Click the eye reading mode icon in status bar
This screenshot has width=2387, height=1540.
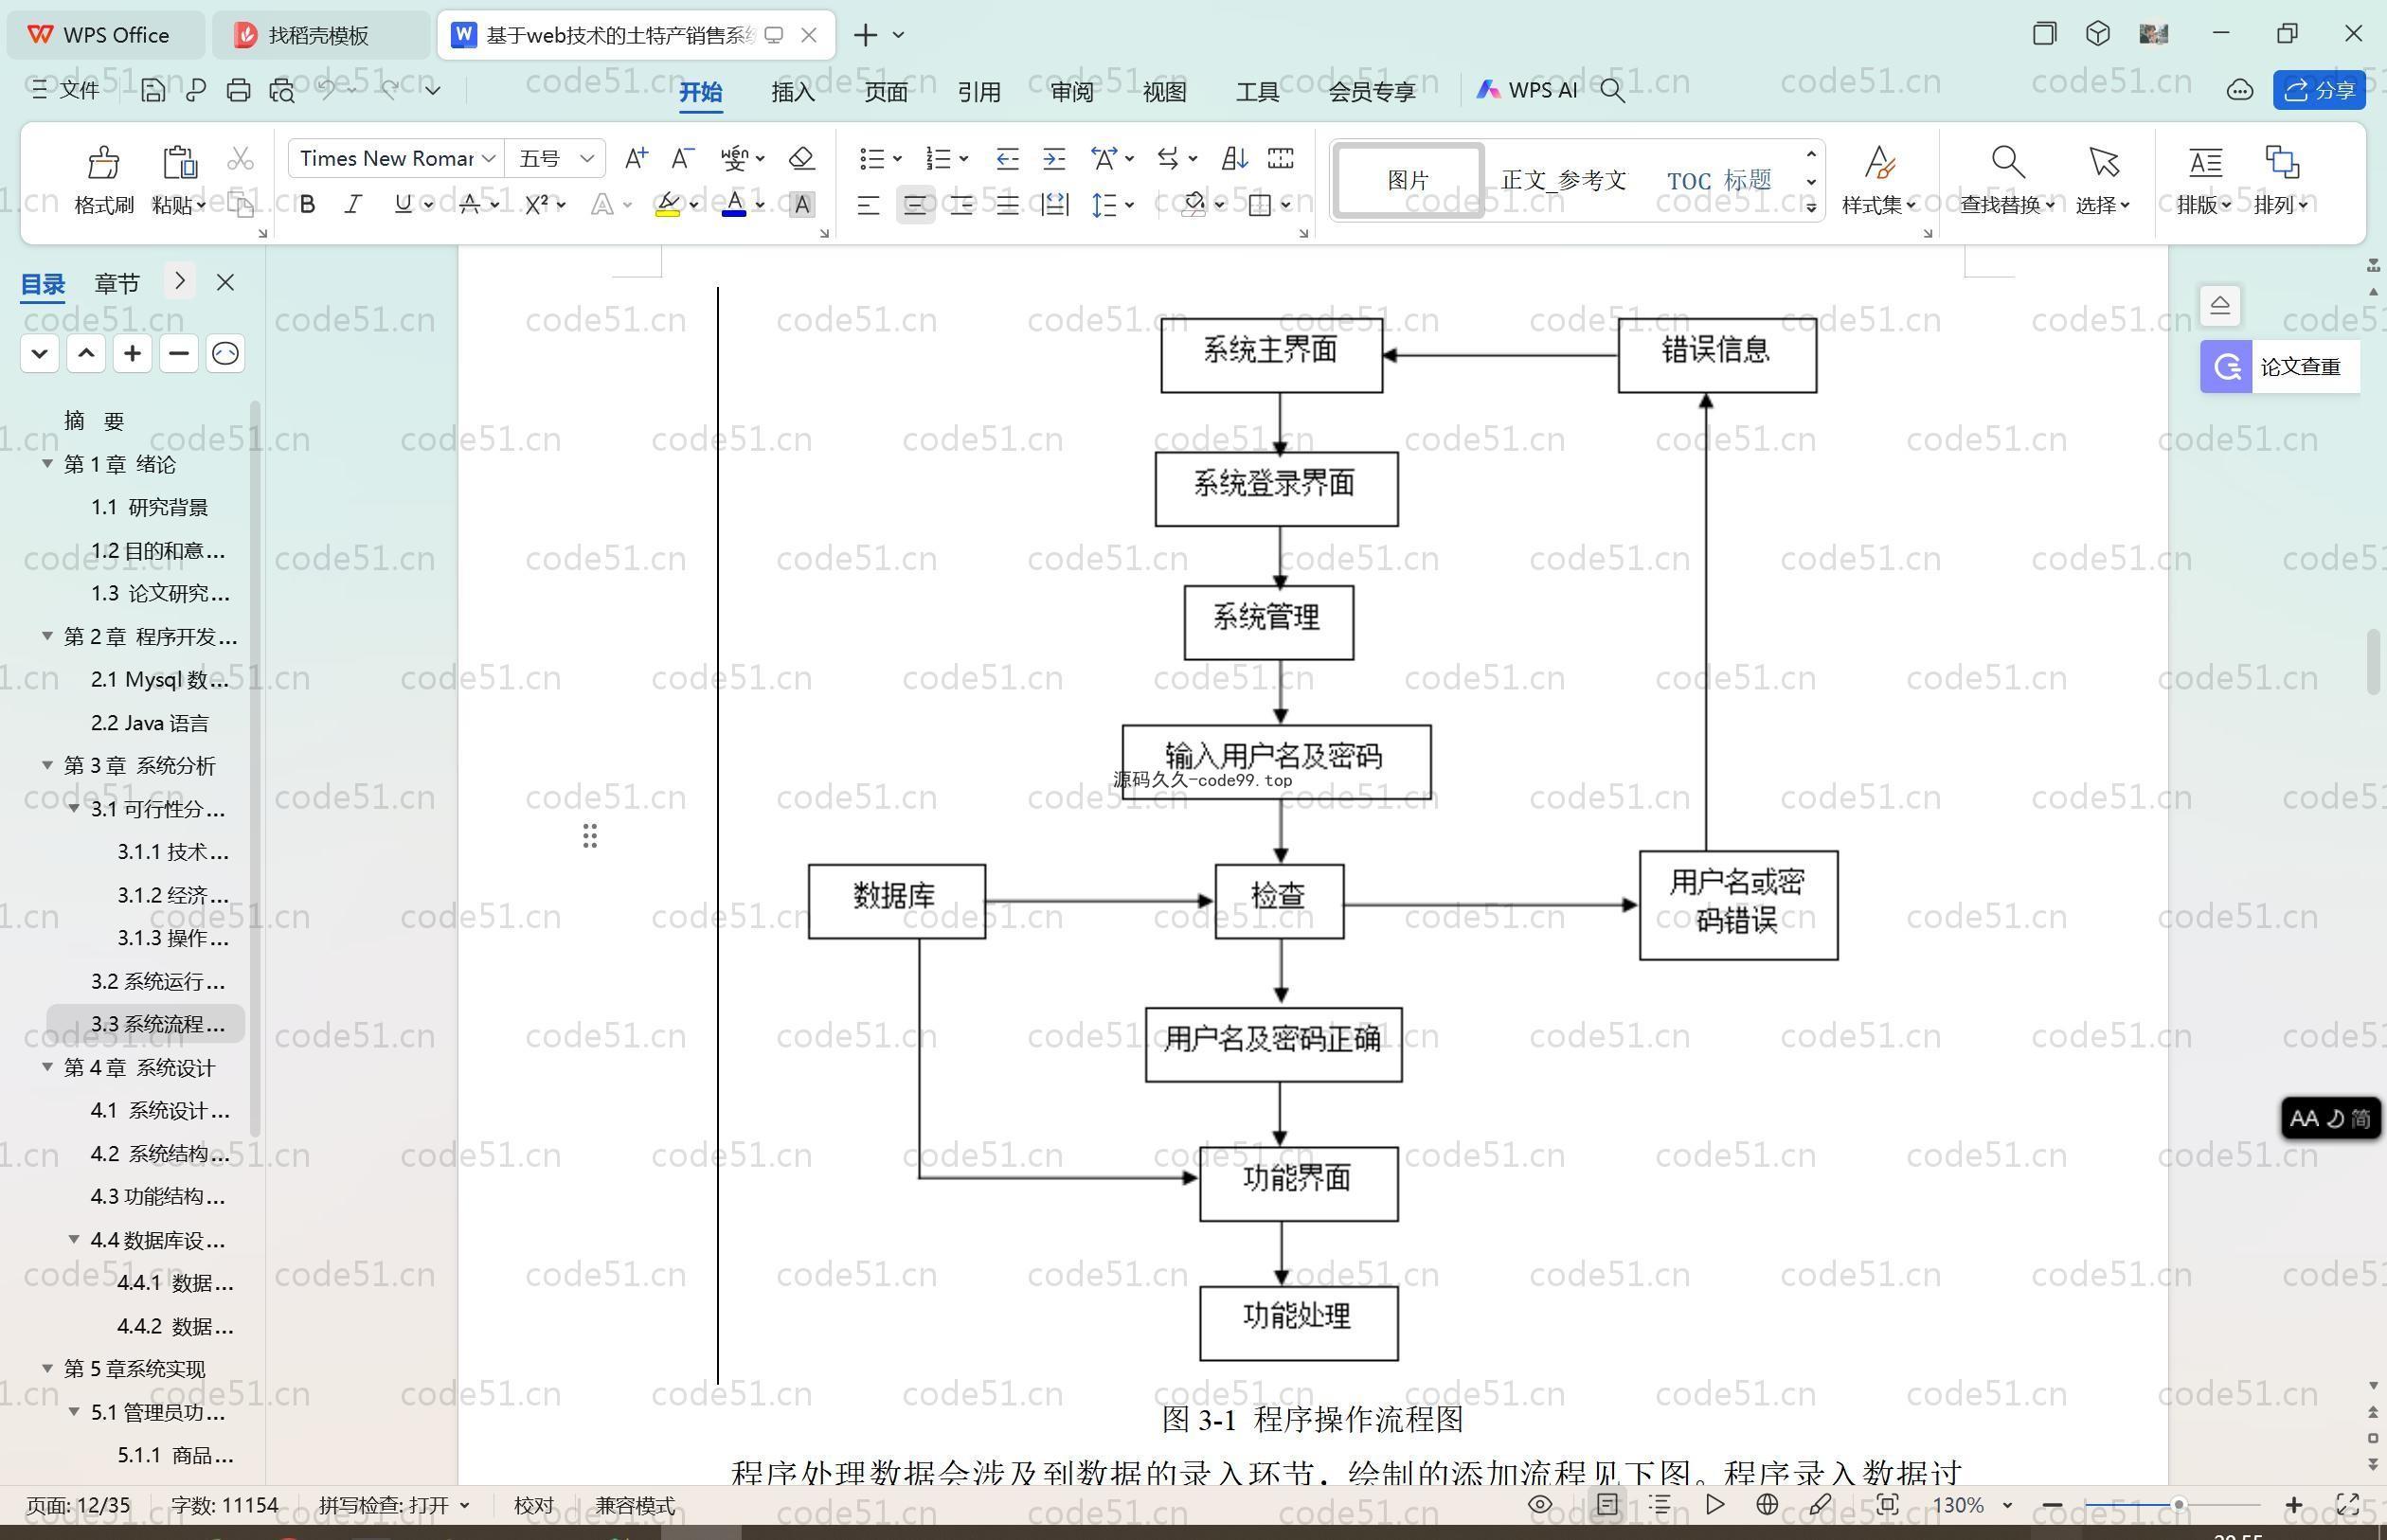tap(1540, 1504)
